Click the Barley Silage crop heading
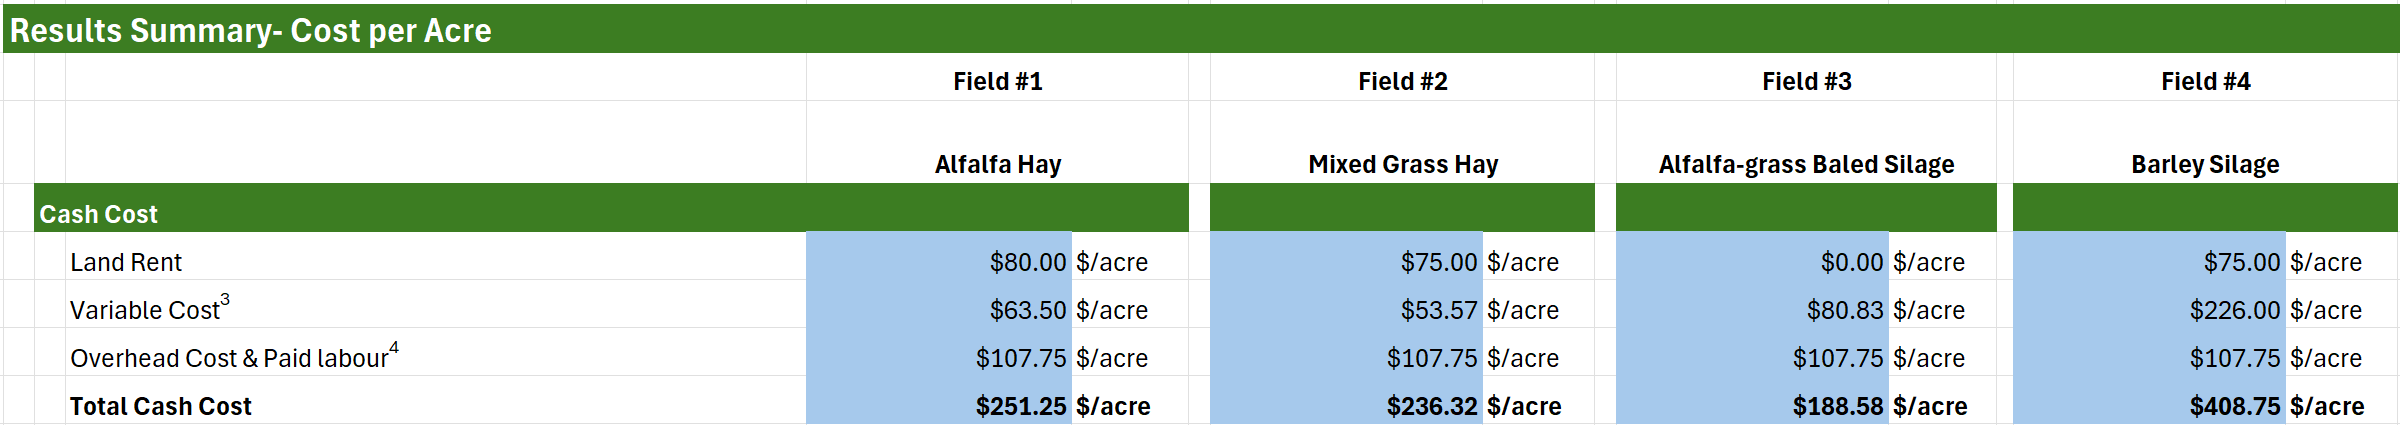2400x425 pixels. tap(2205, 164)
